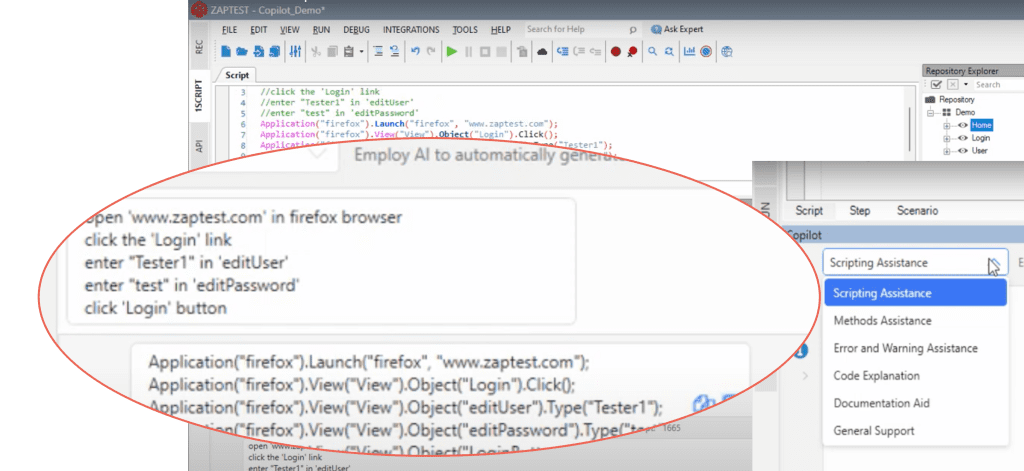Screen dimensions: 1024x471
Task: Open the INTEGRATIONS menu
Action: click(x=411, y=29)
